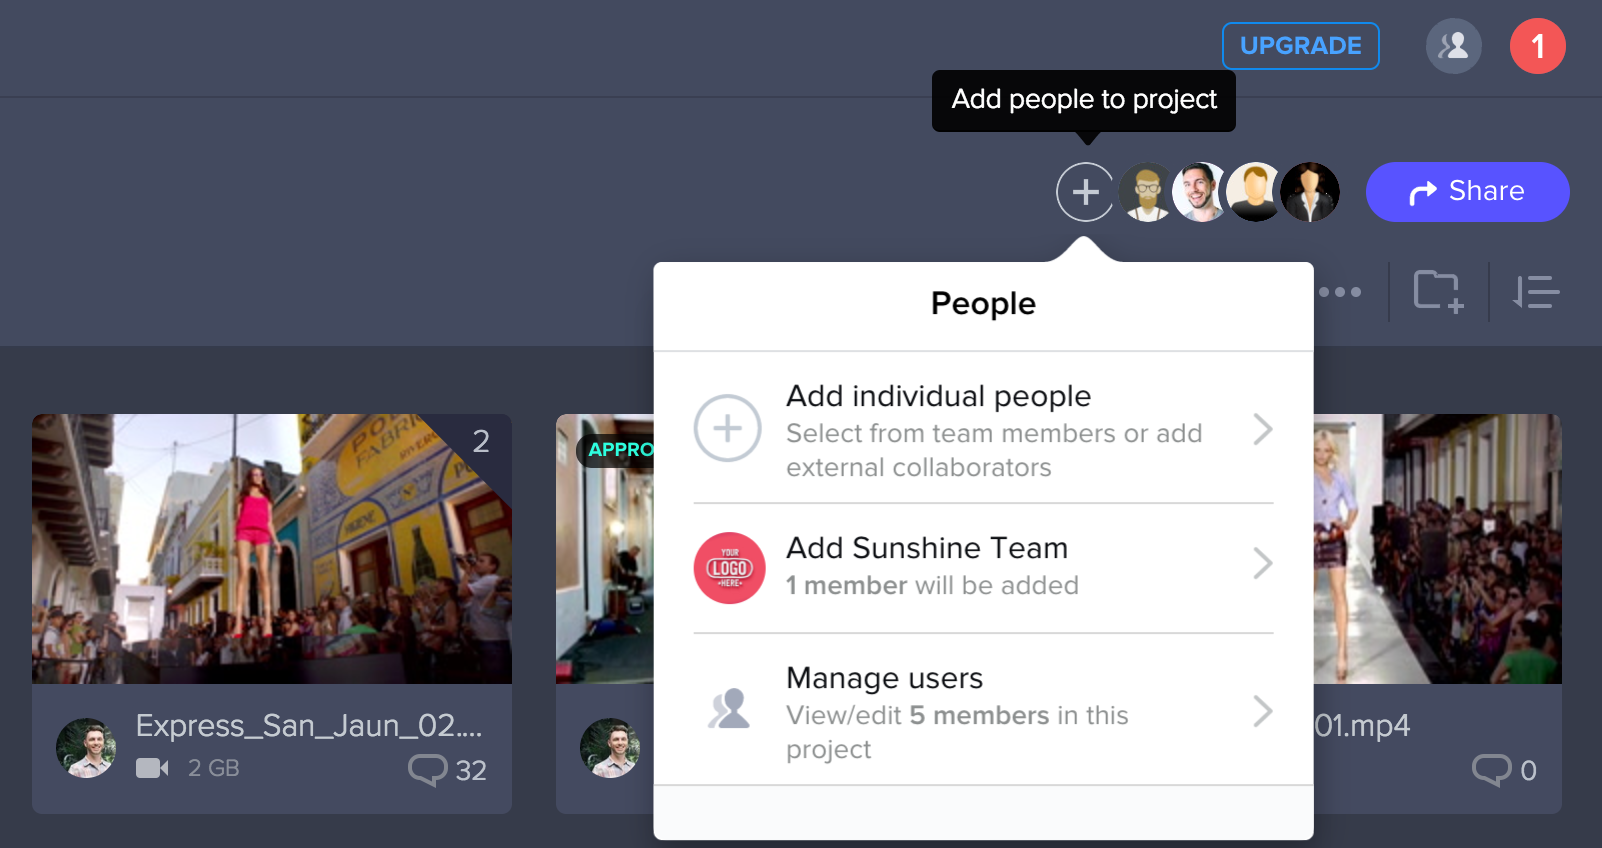Open the 0 comments icon on 01.mp4

tap(1491, 769)
